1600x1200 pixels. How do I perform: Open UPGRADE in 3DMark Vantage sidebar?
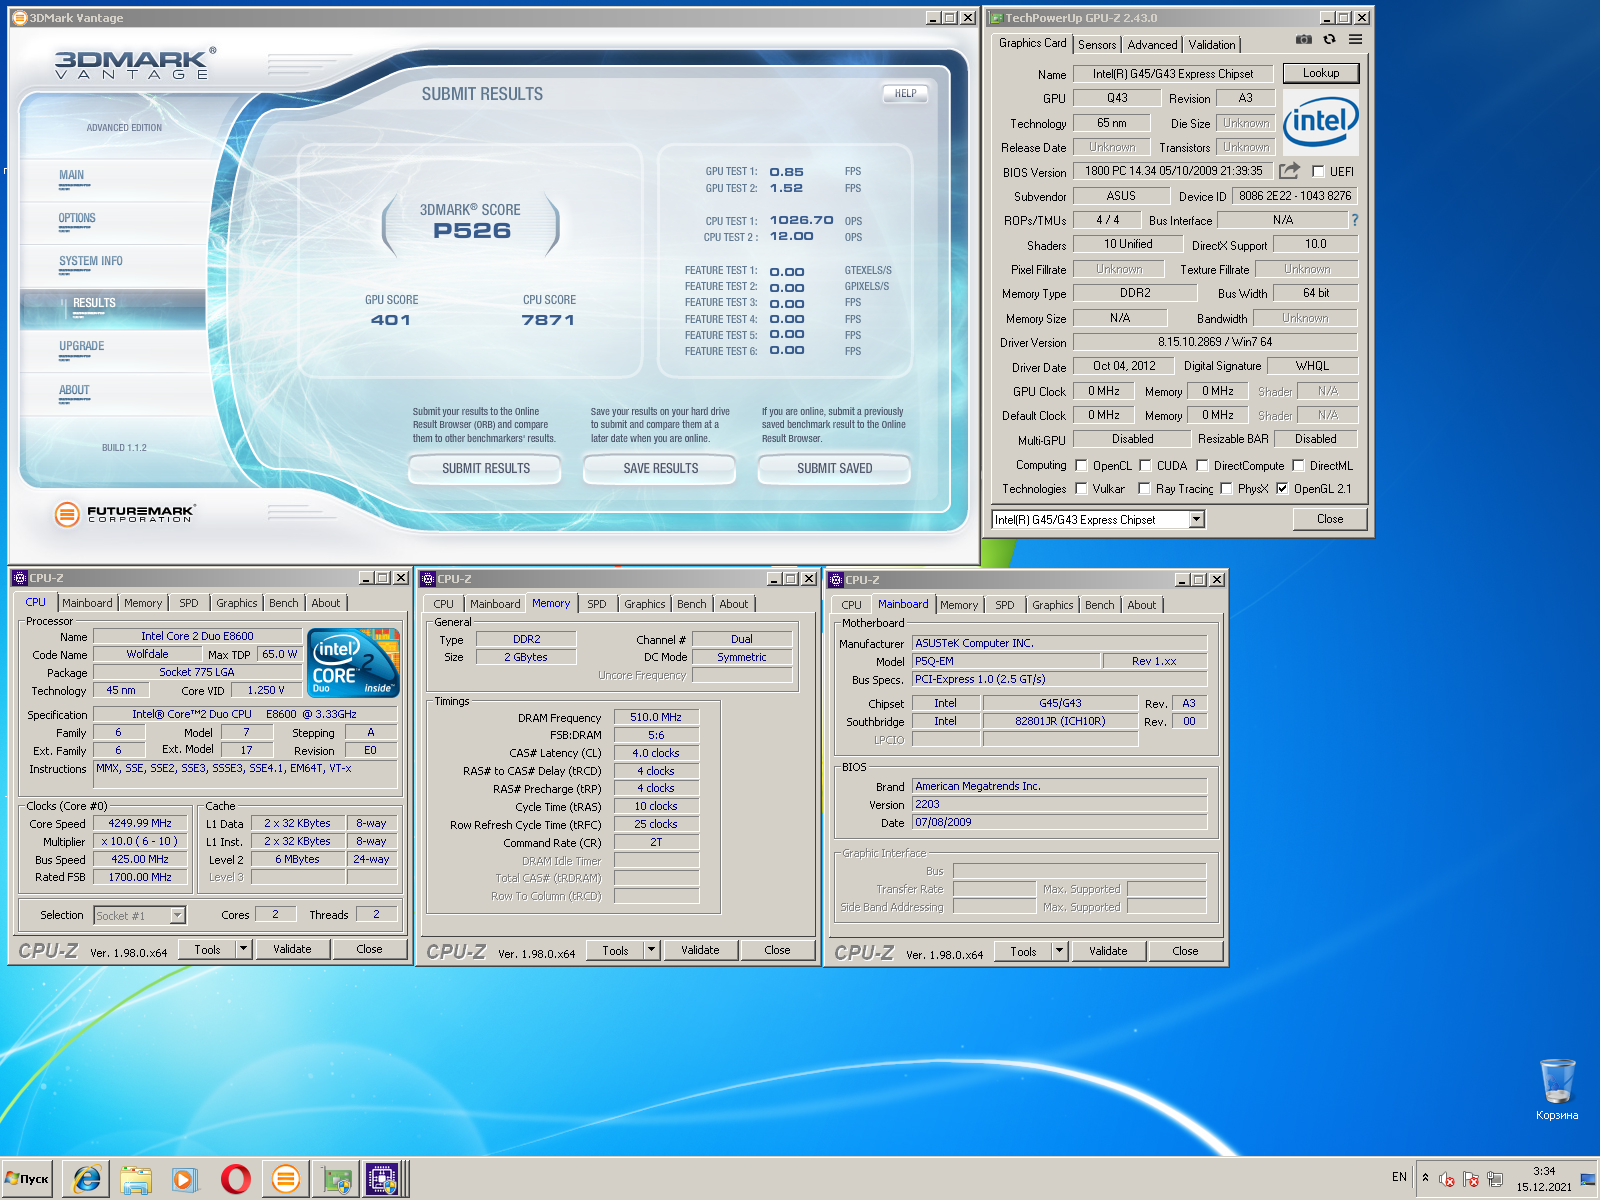81,346
